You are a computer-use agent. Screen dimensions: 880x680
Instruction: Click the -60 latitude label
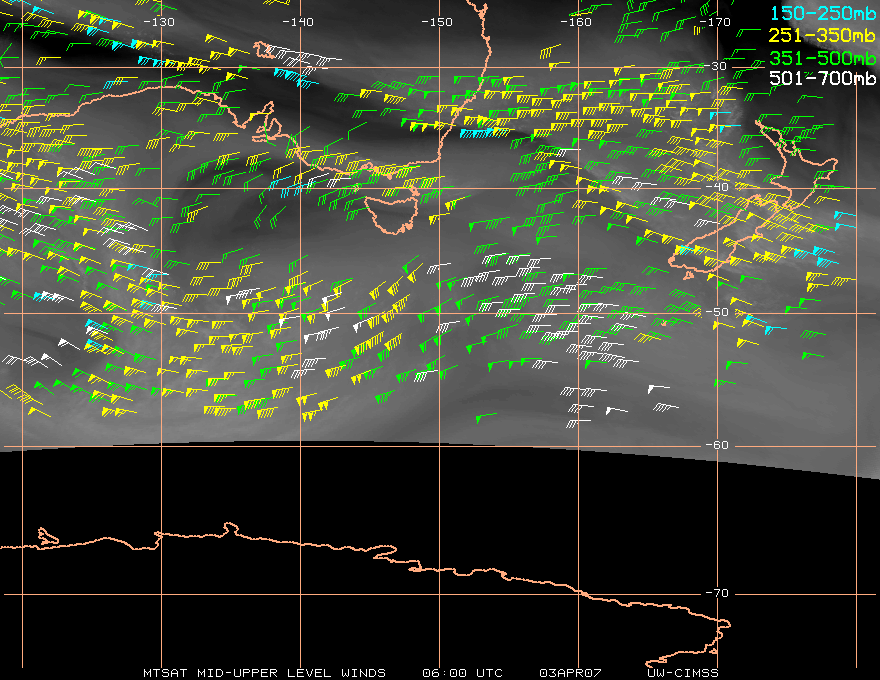pyautogui.click(x=717, y=445)
